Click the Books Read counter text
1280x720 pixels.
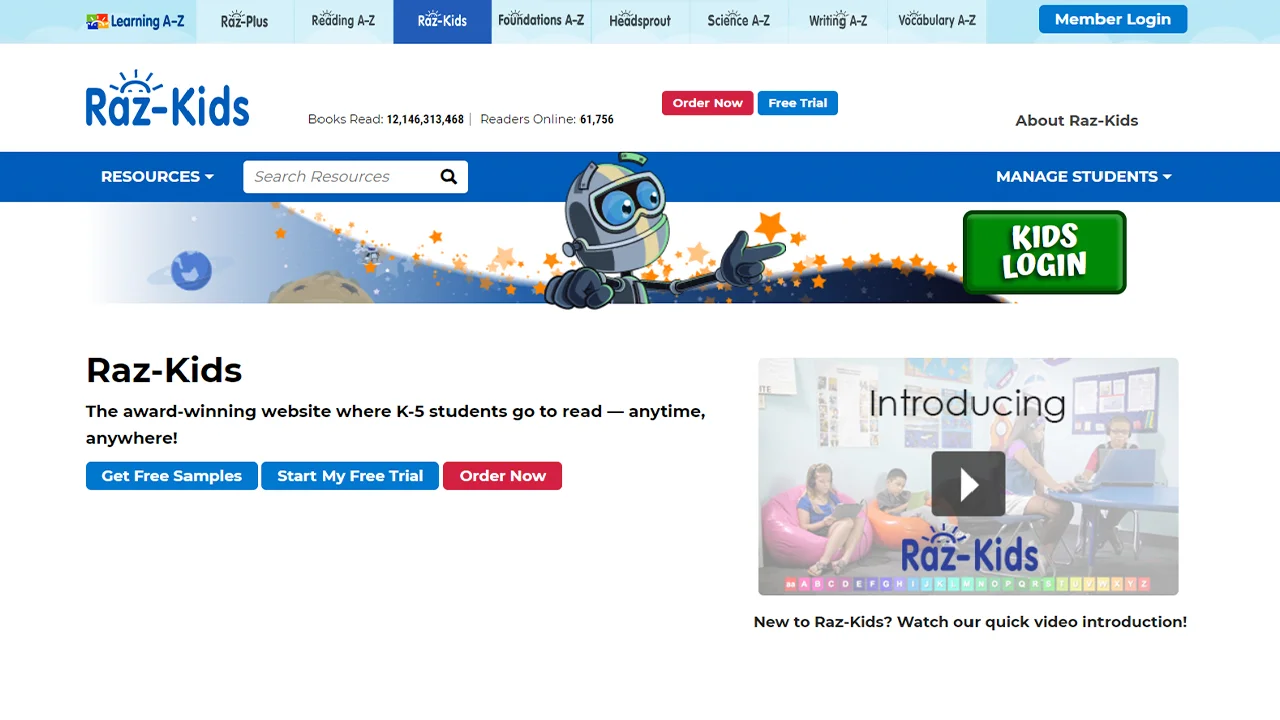[386, 119]
